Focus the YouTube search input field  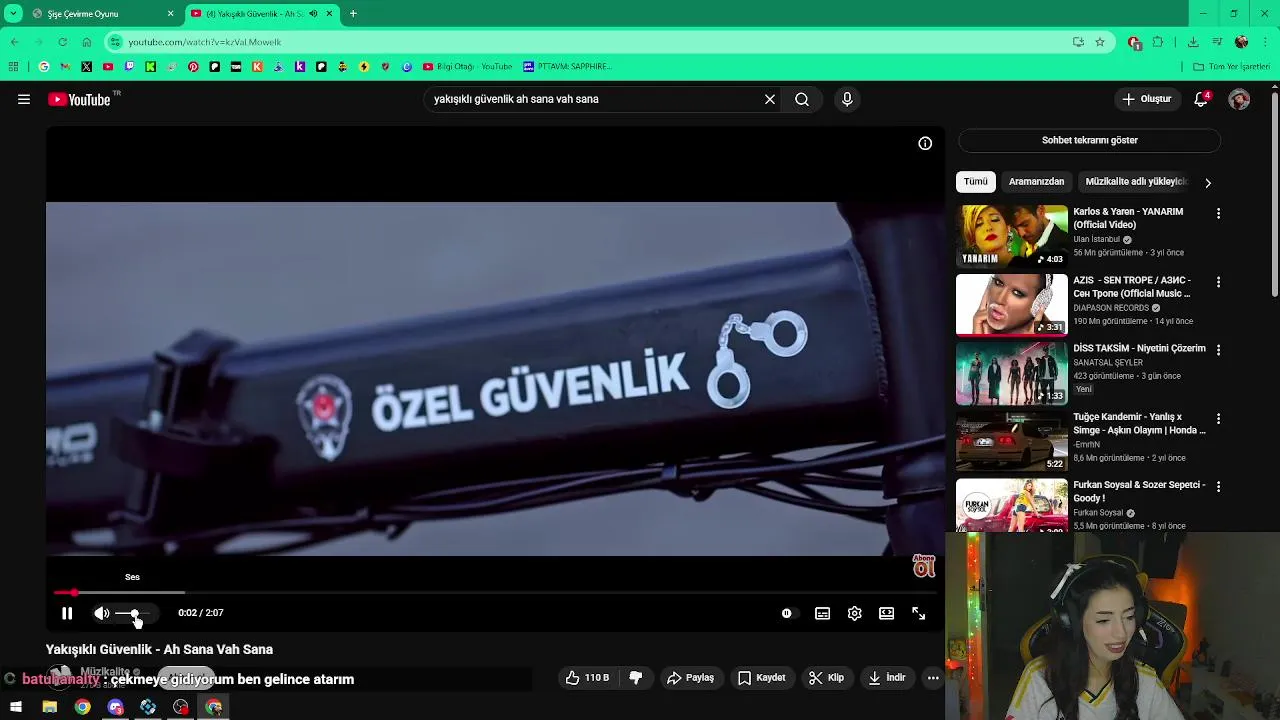(x=595, y=99)
